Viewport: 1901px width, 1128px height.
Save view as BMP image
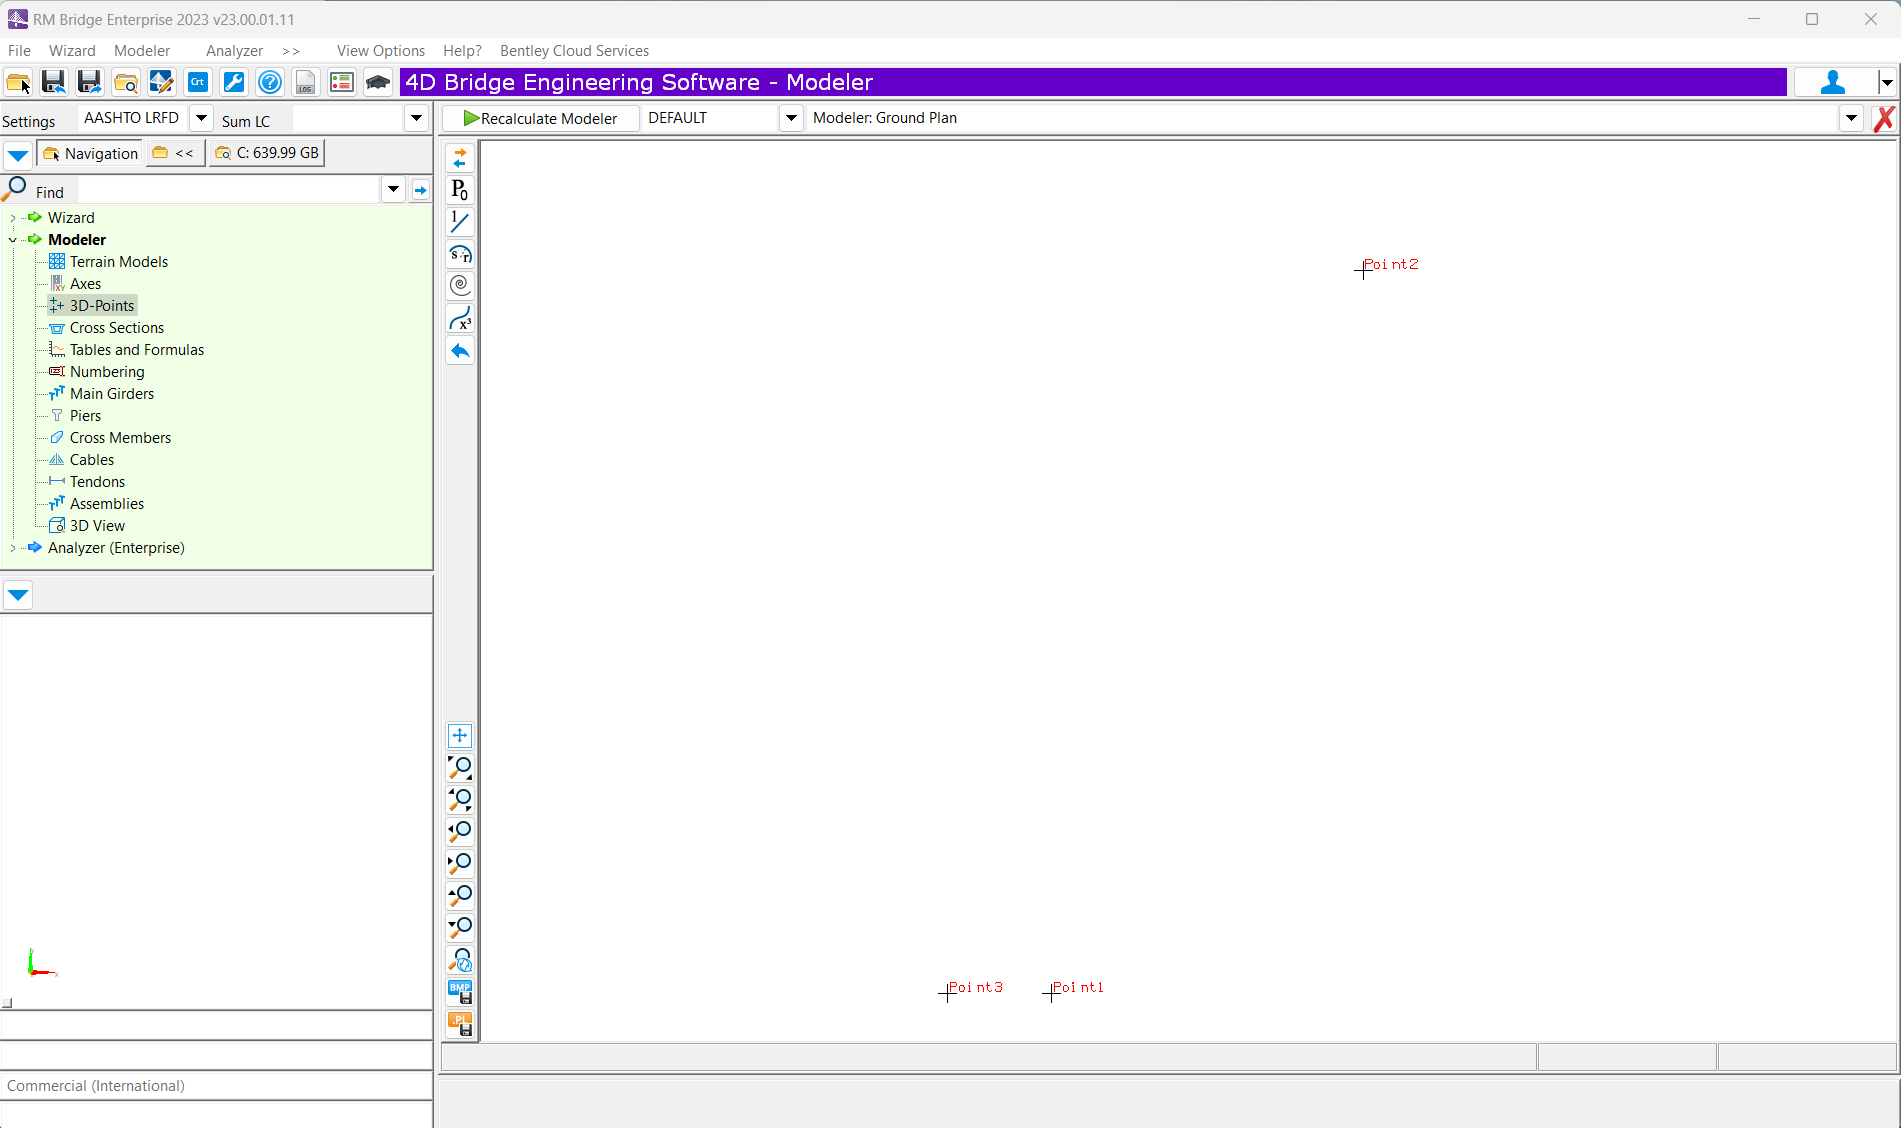[x=460, y=992]
